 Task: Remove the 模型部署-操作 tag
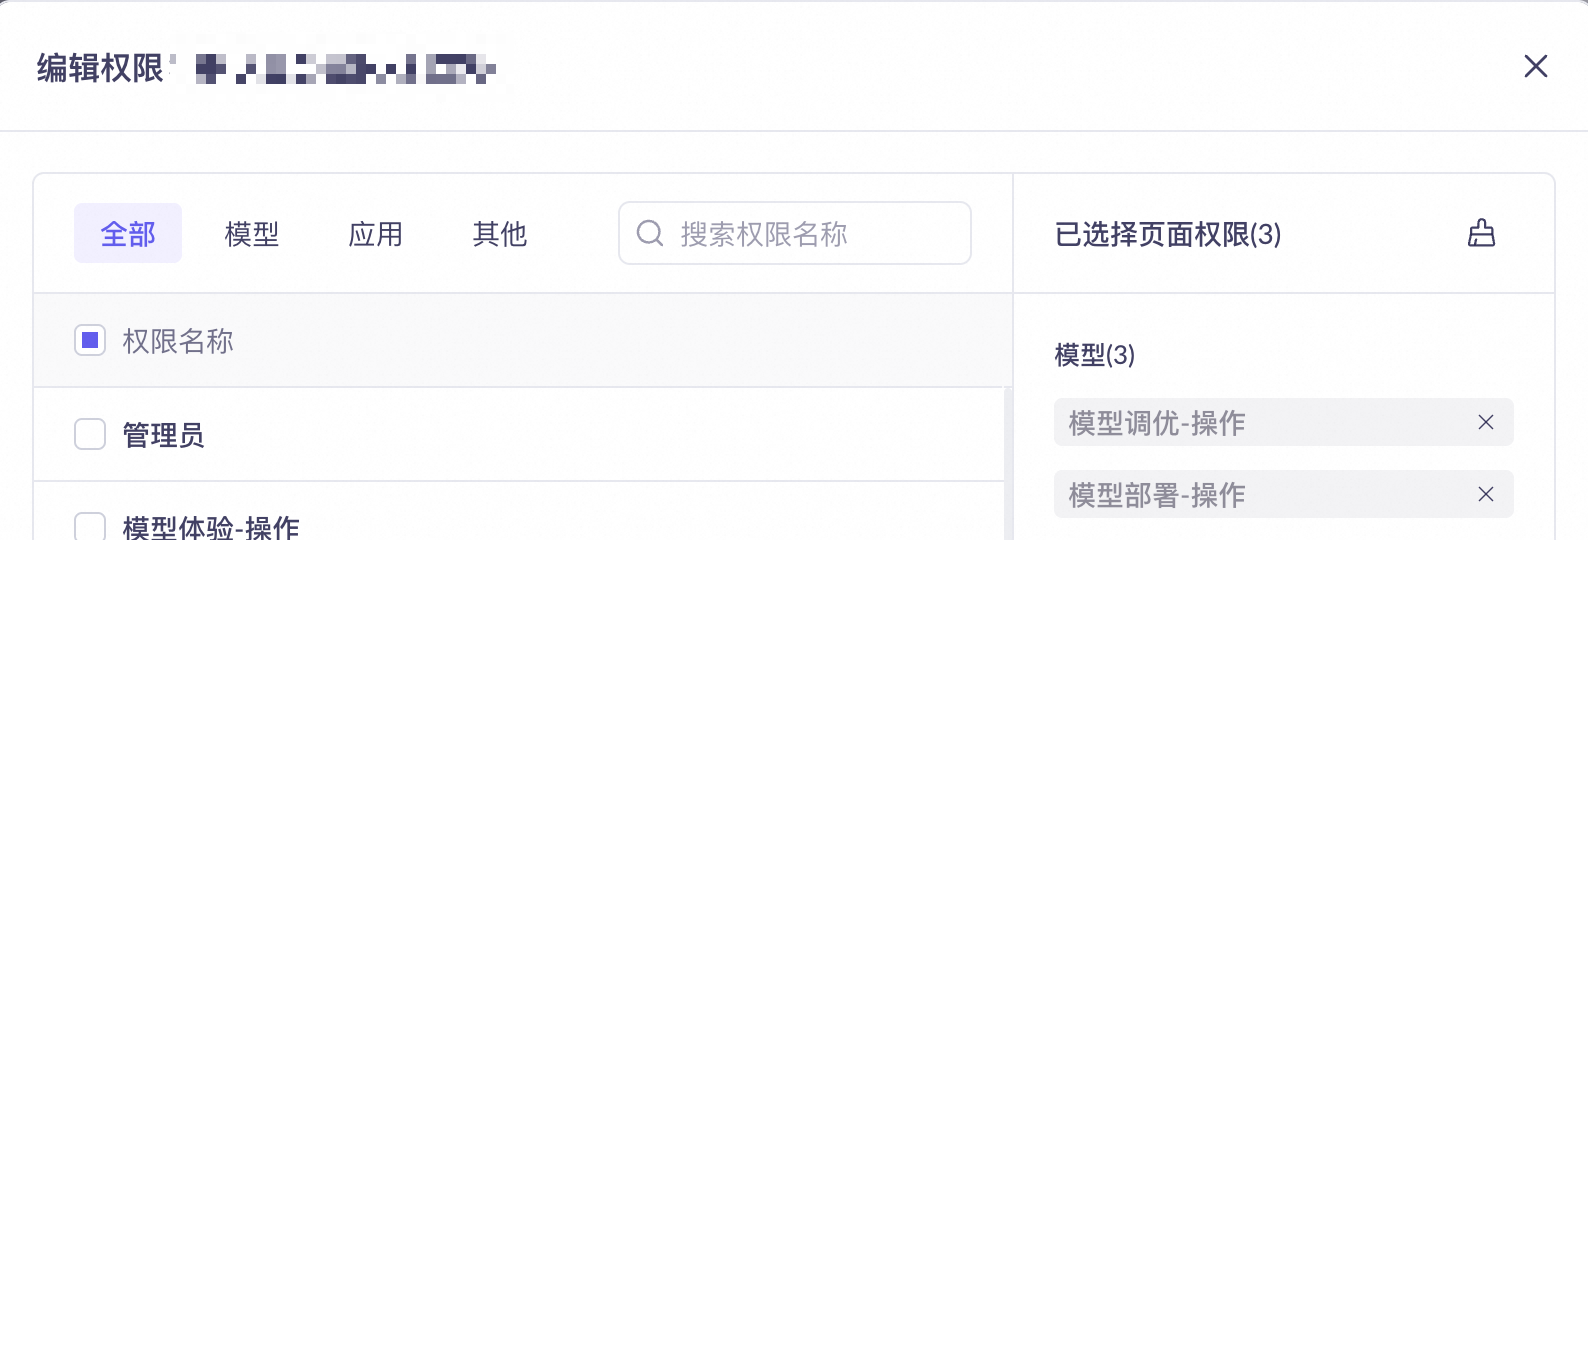point(1485,494)
